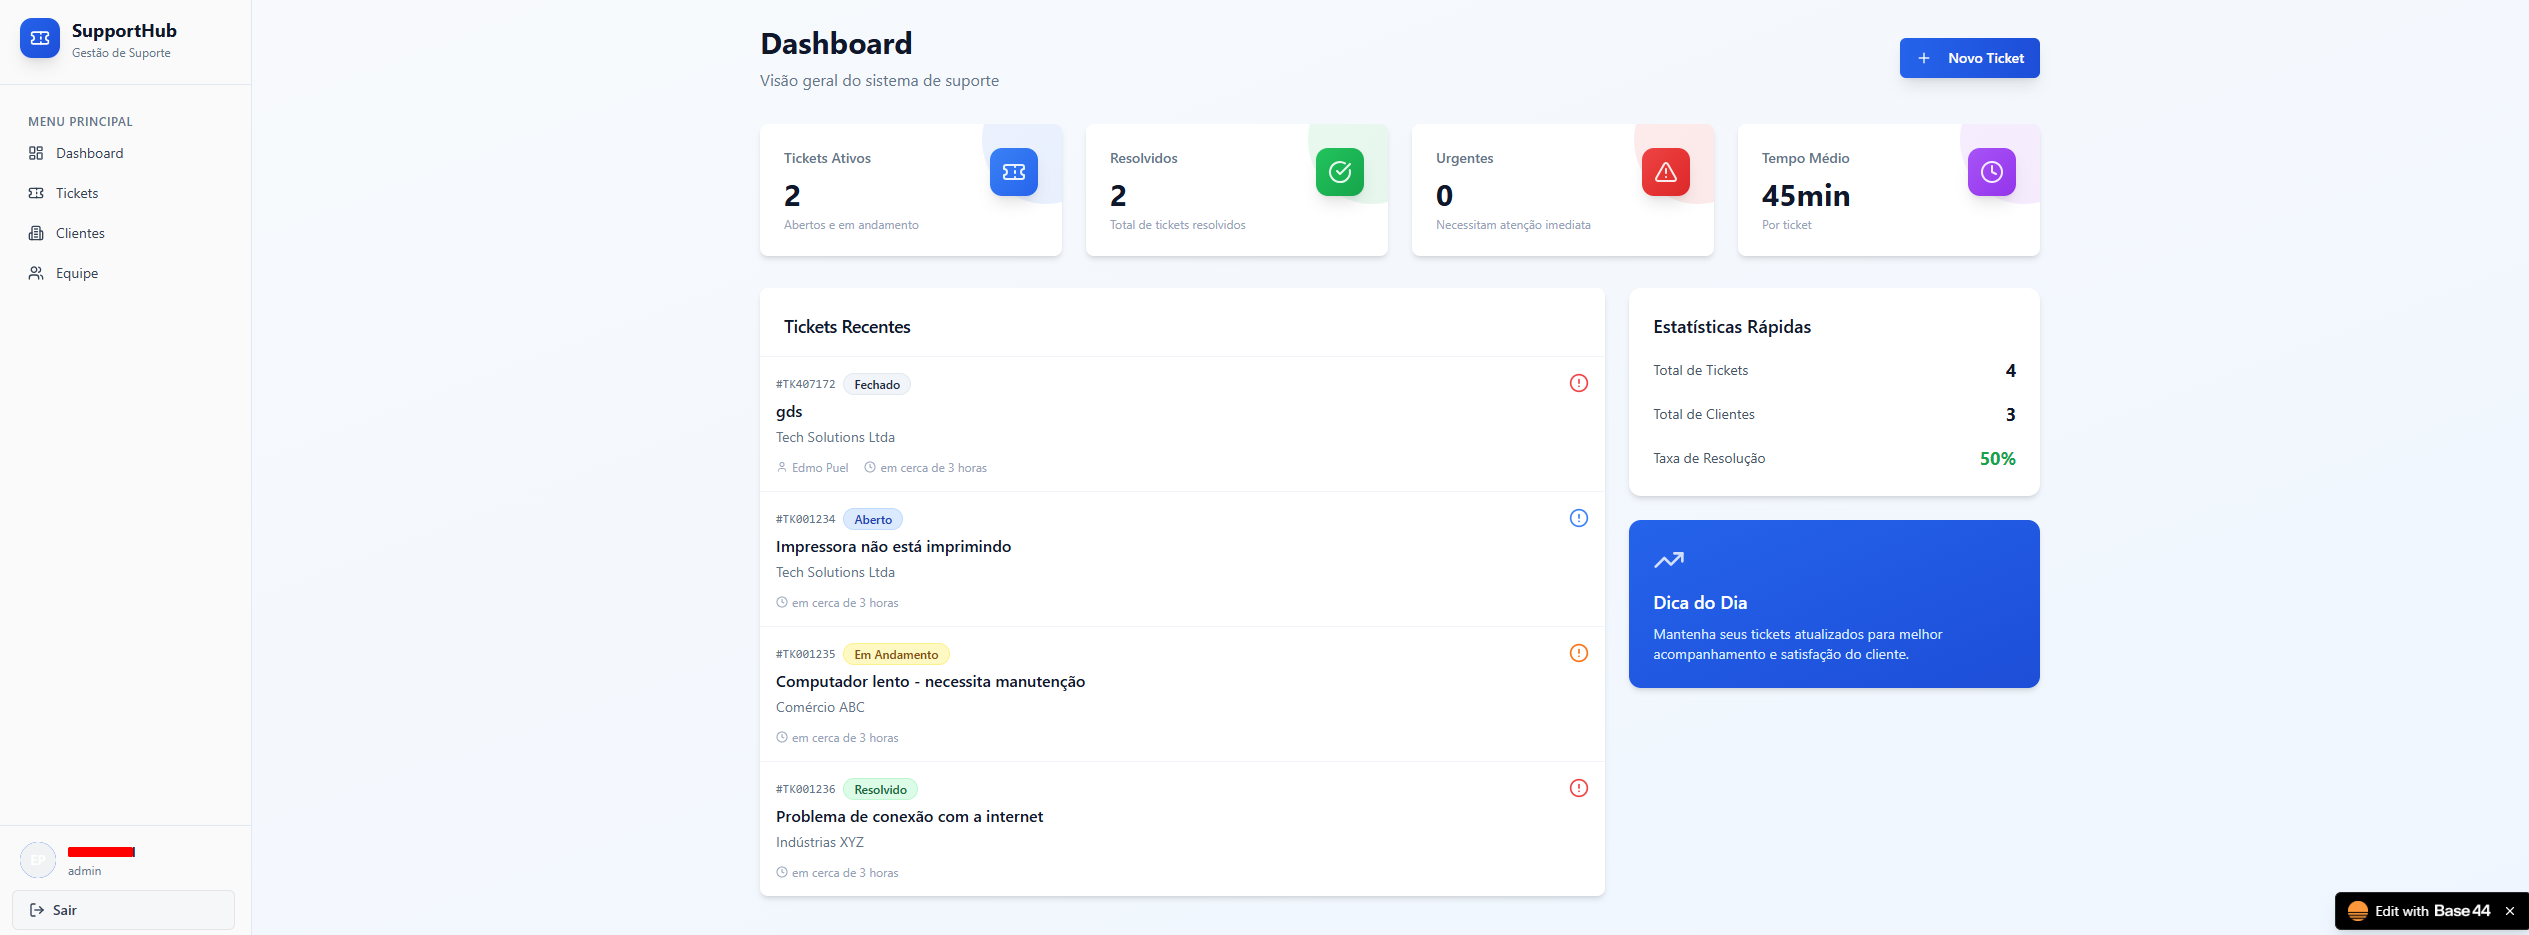The height and width of the screenshot is (935, 2529).
Task: Open Dashboard from the sidebar menu
Action: pos(124,153)
